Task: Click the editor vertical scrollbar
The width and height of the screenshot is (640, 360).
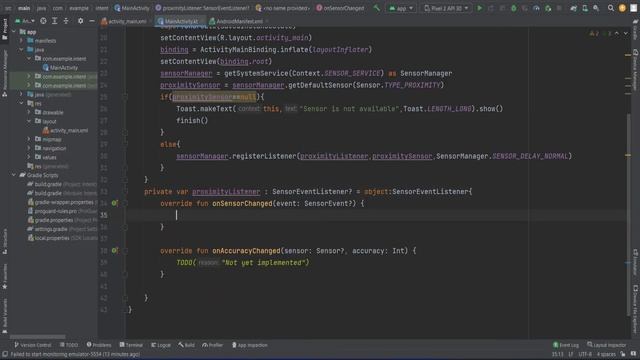Action: pos(629,214)
